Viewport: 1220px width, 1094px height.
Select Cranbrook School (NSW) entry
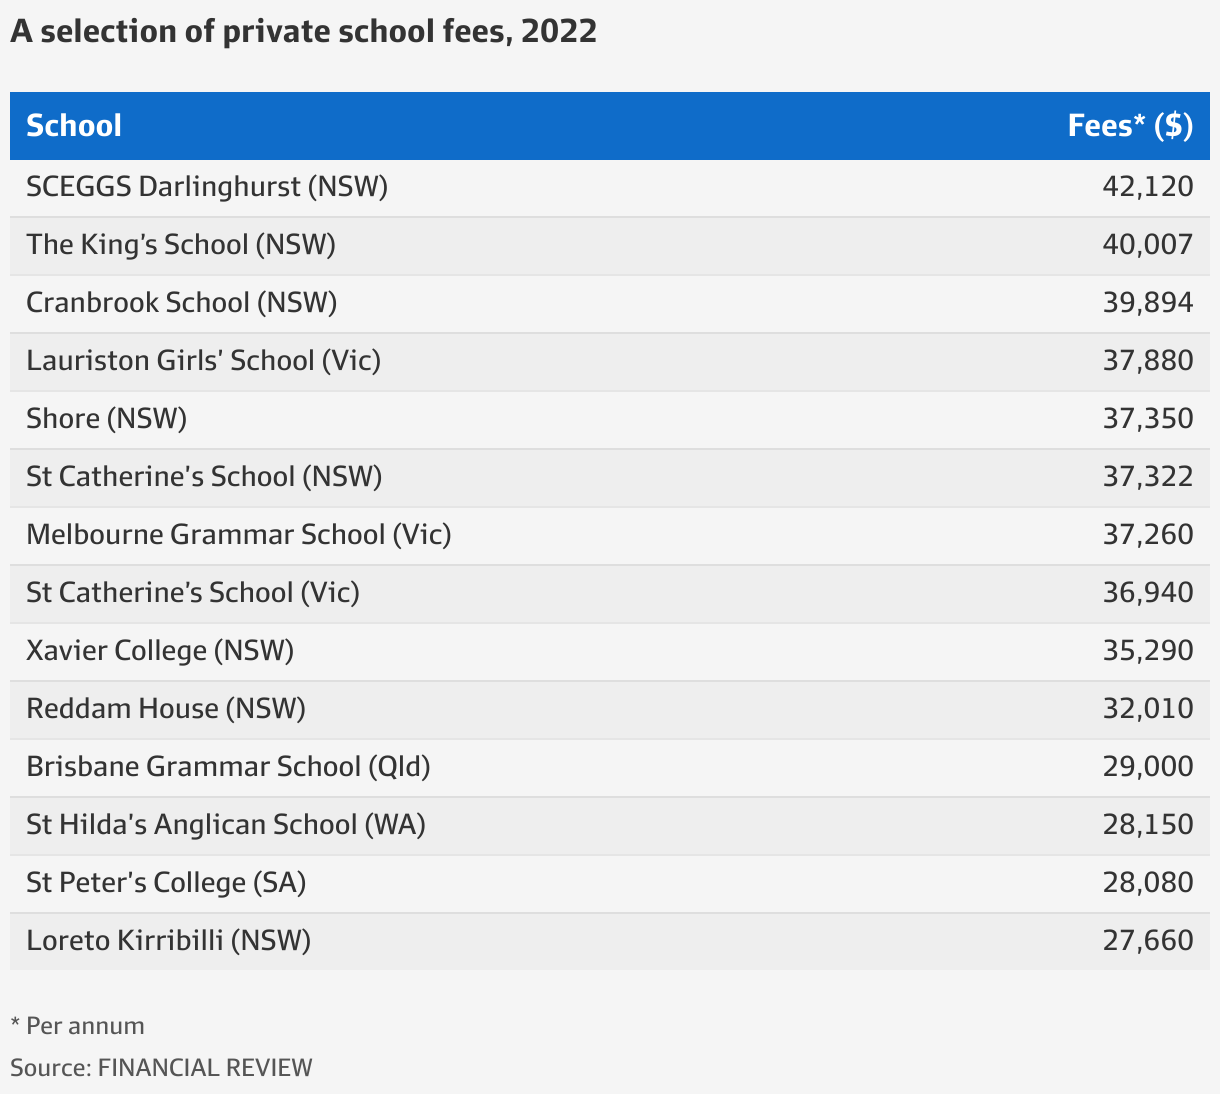pyautogui.click(x=182, y=303)
